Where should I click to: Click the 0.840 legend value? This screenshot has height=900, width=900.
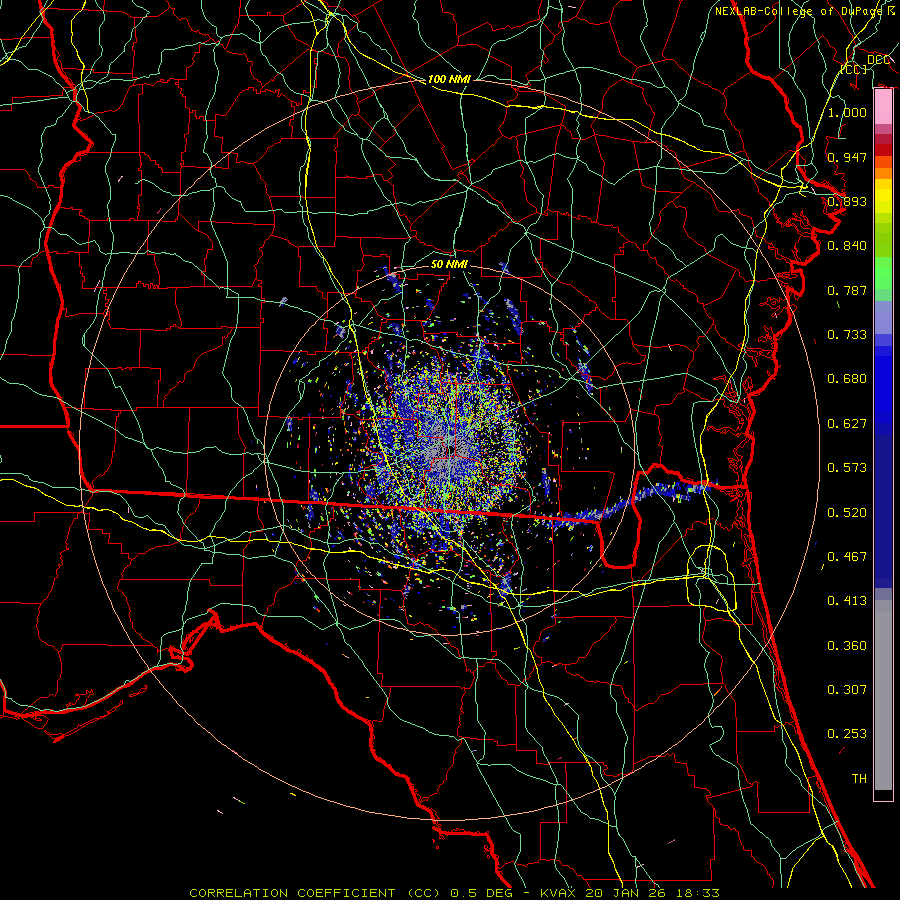point(847,246)
